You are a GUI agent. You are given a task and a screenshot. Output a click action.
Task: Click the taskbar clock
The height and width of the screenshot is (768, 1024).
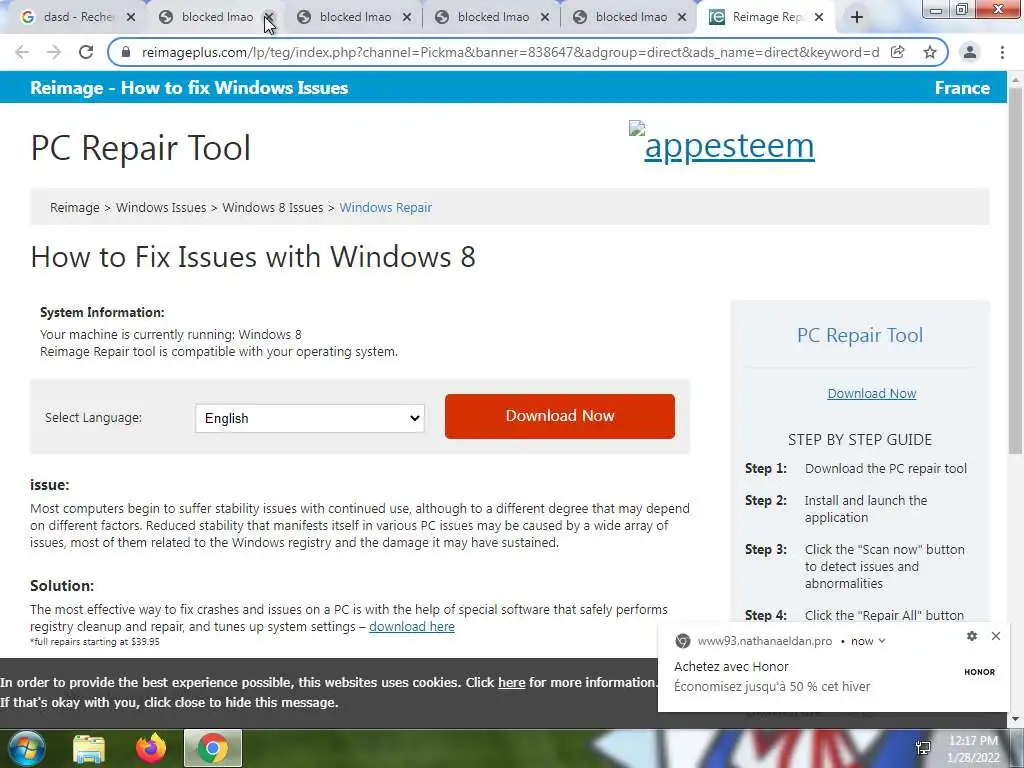click(x=973, y=749)
